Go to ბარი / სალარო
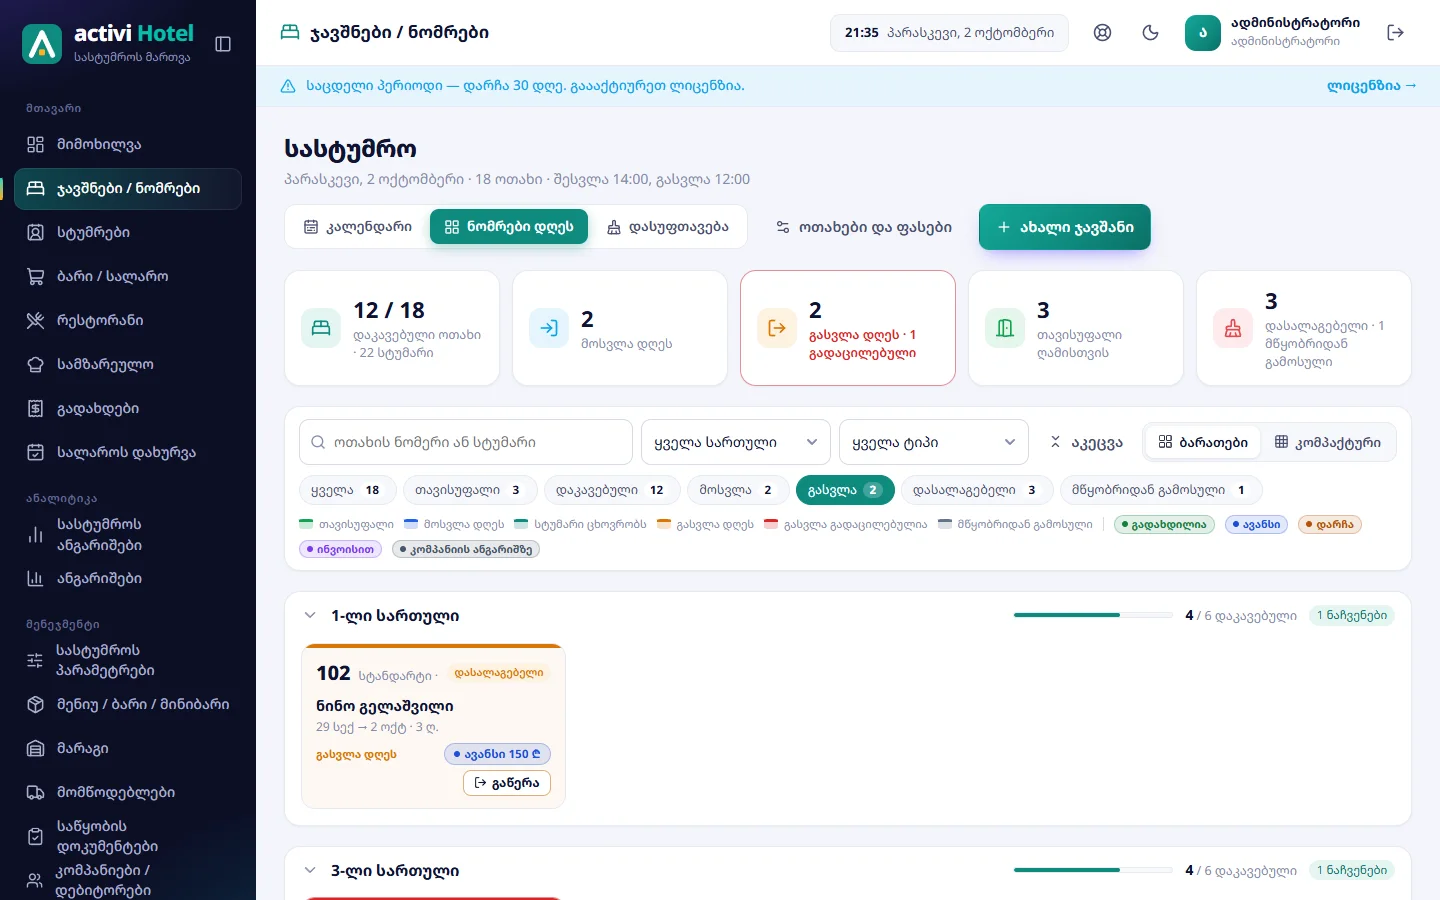 128,276
